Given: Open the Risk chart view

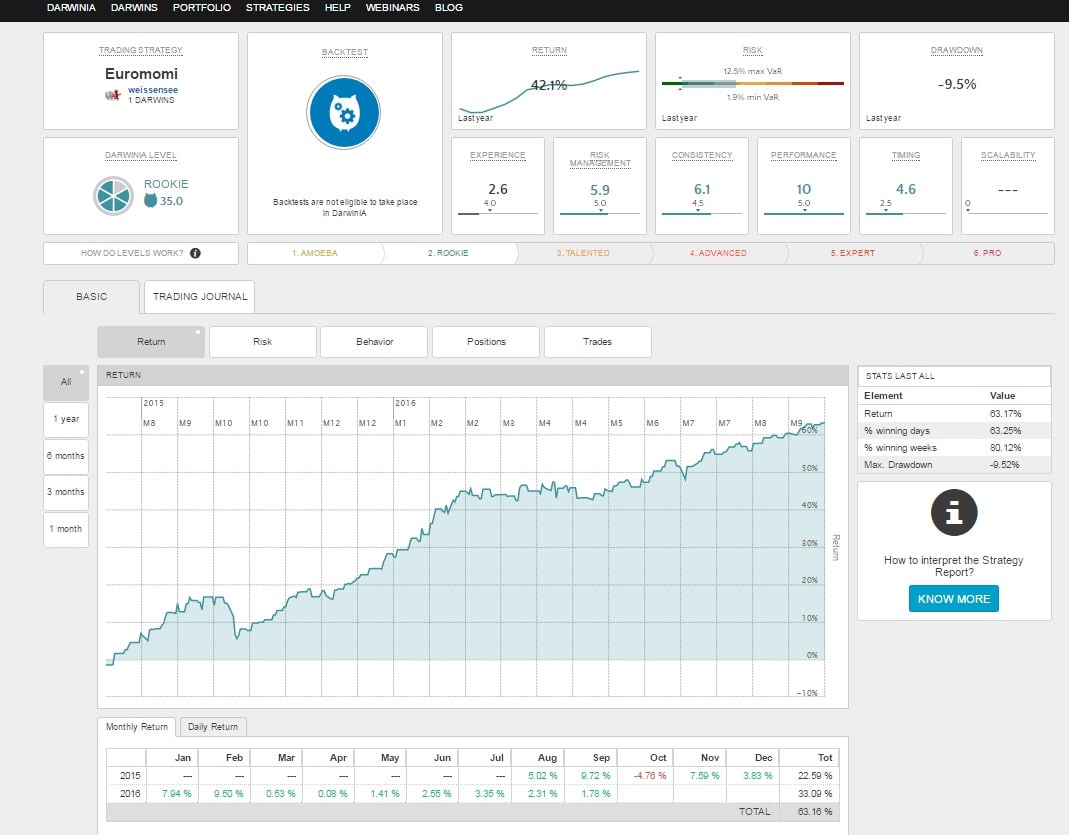Looking at the screenshot, I should click(262, 342).
